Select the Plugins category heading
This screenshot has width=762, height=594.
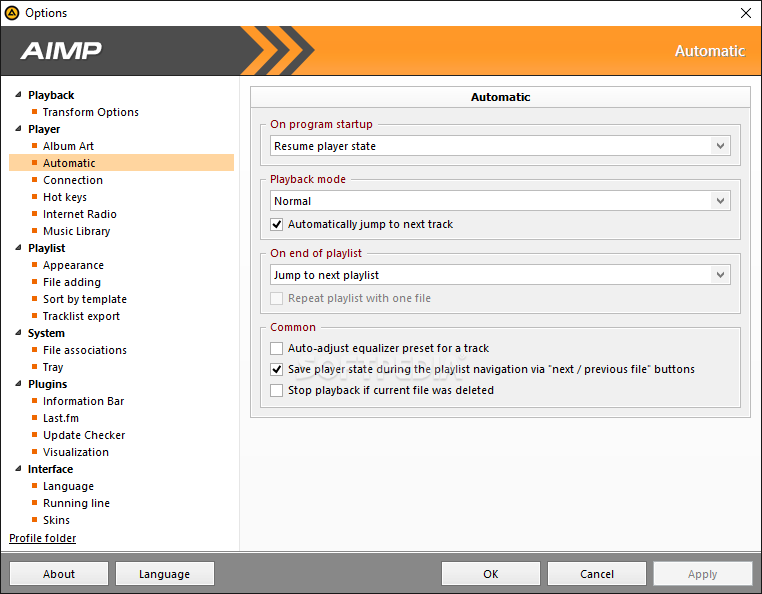coord(48,384)
